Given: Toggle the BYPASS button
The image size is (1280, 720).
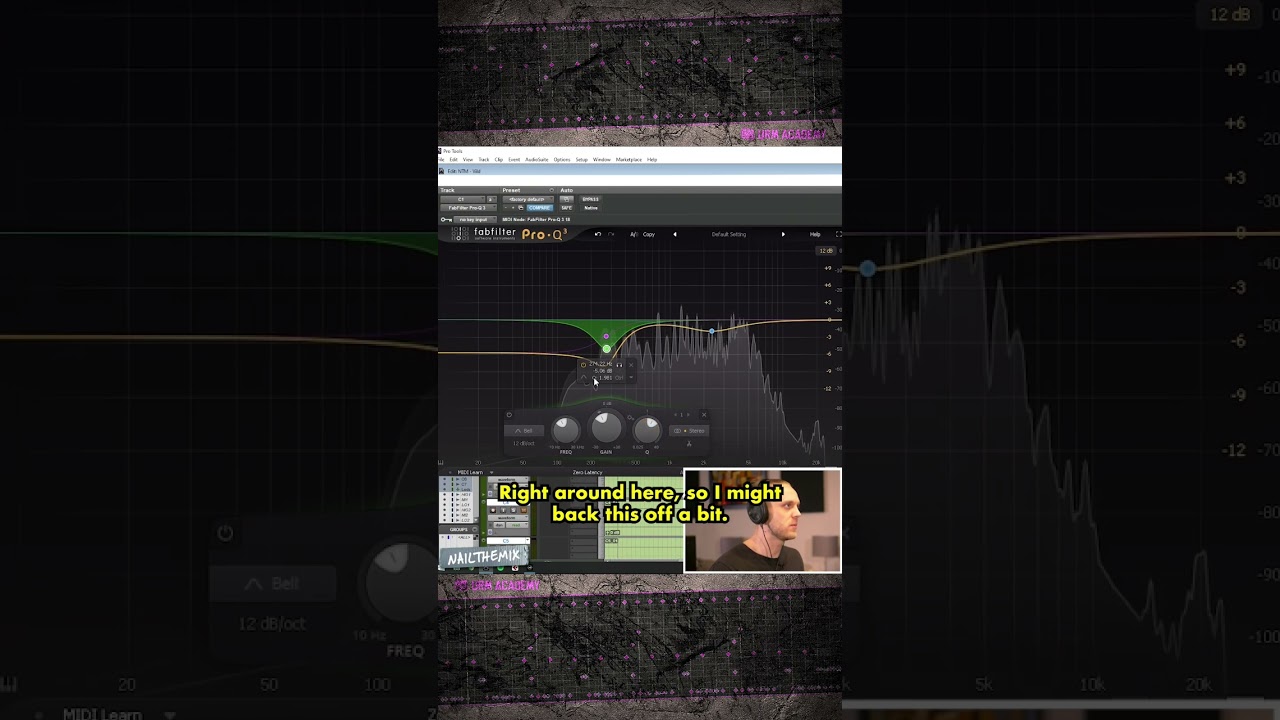Looking at the screenshot, I should click(591, 199).
